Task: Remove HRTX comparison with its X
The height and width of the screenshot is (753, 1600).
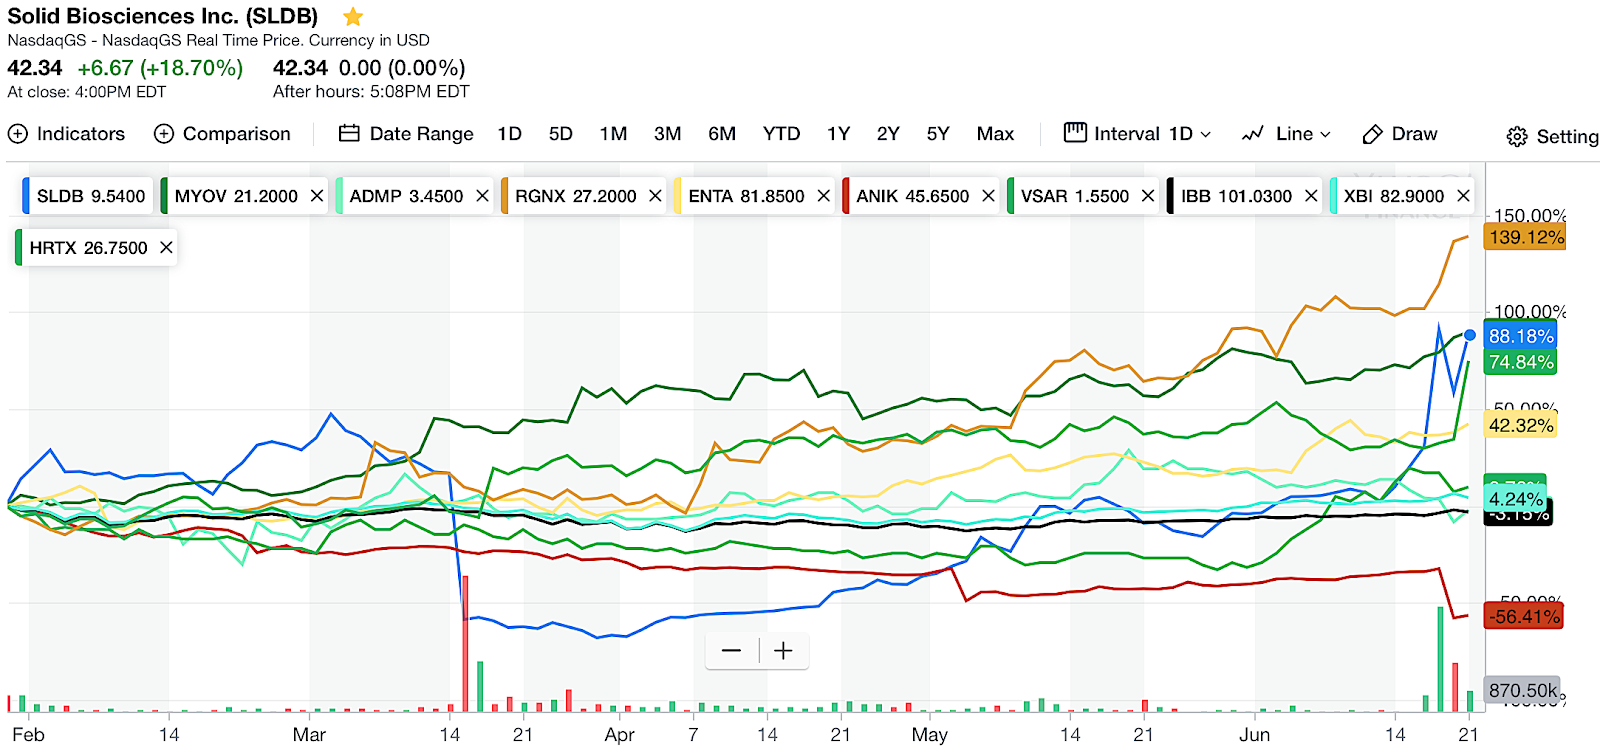Action: tap(166, 247)
